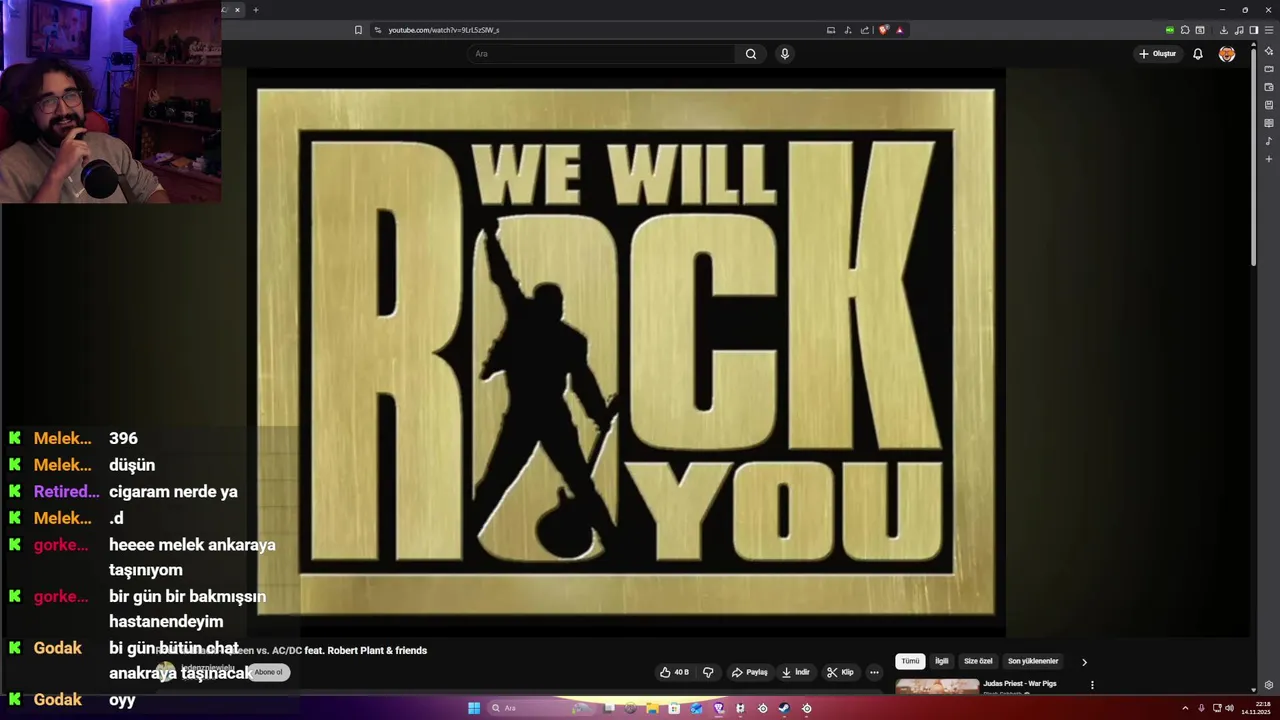Click bookmark icon left of URL
Image resolution: width=1280 pixels, height=720 pixels.
pos(358,30)
